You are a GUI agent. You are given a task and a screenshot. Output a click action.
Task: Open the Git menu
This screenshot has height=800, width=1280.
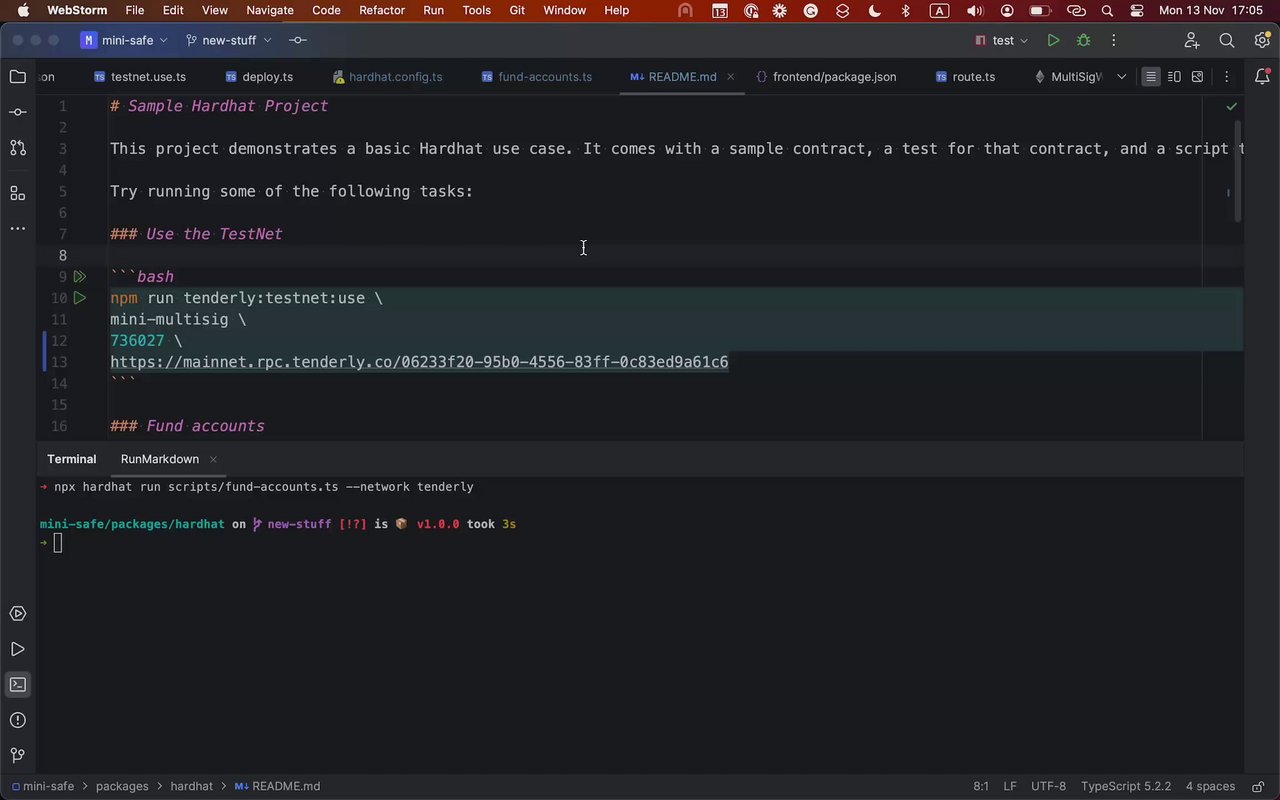(x=517, y=11)
